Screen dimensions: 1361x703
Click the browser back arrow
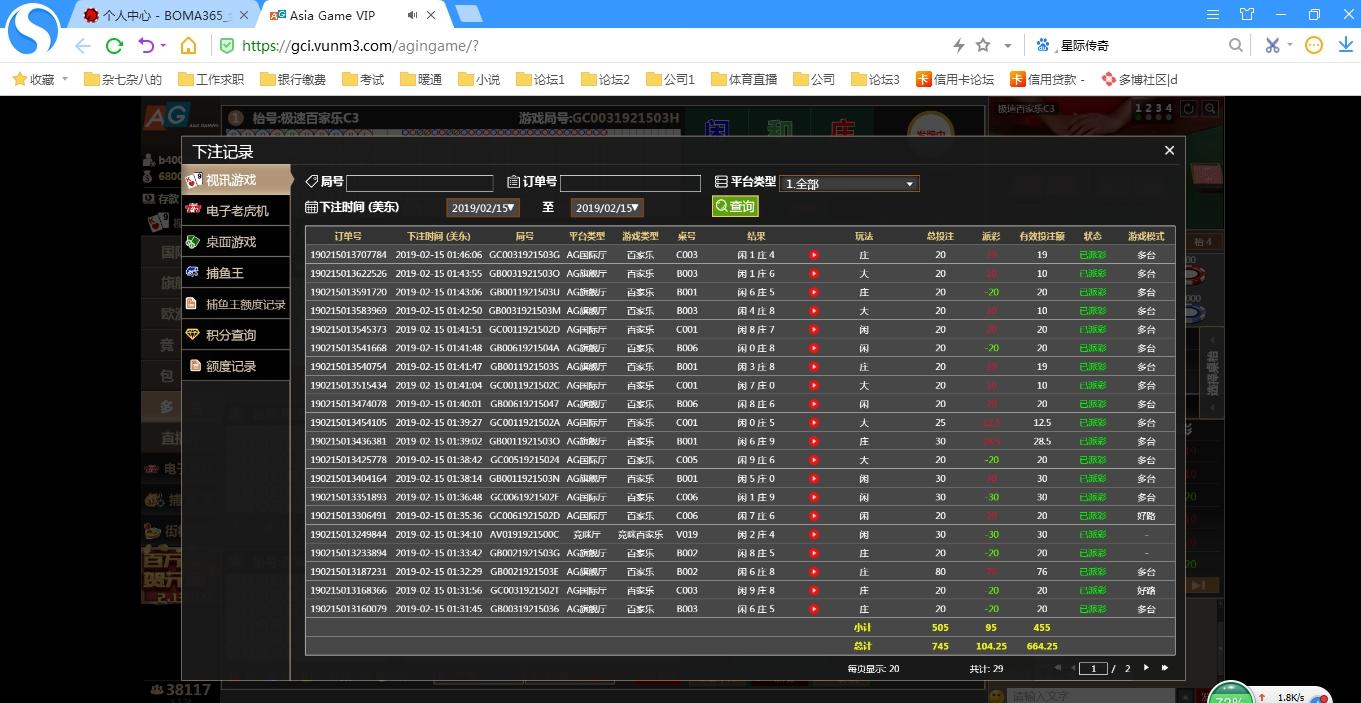click(x=83, y=46)
